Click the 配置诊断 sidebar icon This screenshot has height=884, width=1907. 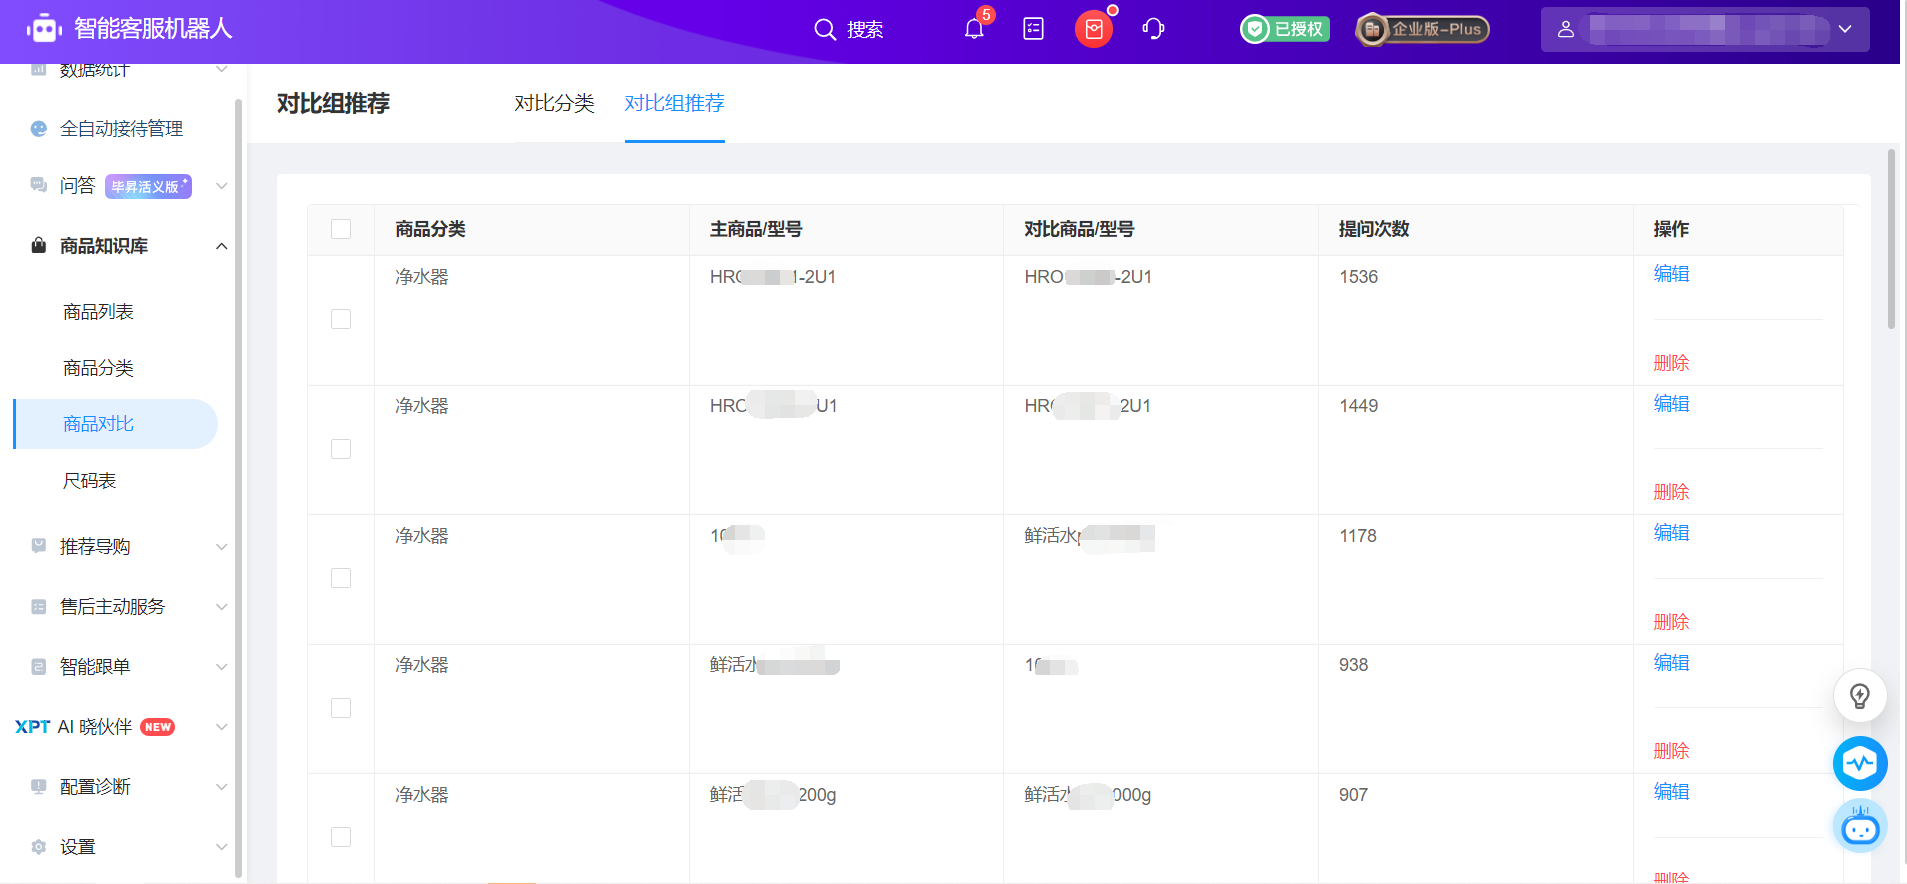pyautogui.click(x=39, y=786)
